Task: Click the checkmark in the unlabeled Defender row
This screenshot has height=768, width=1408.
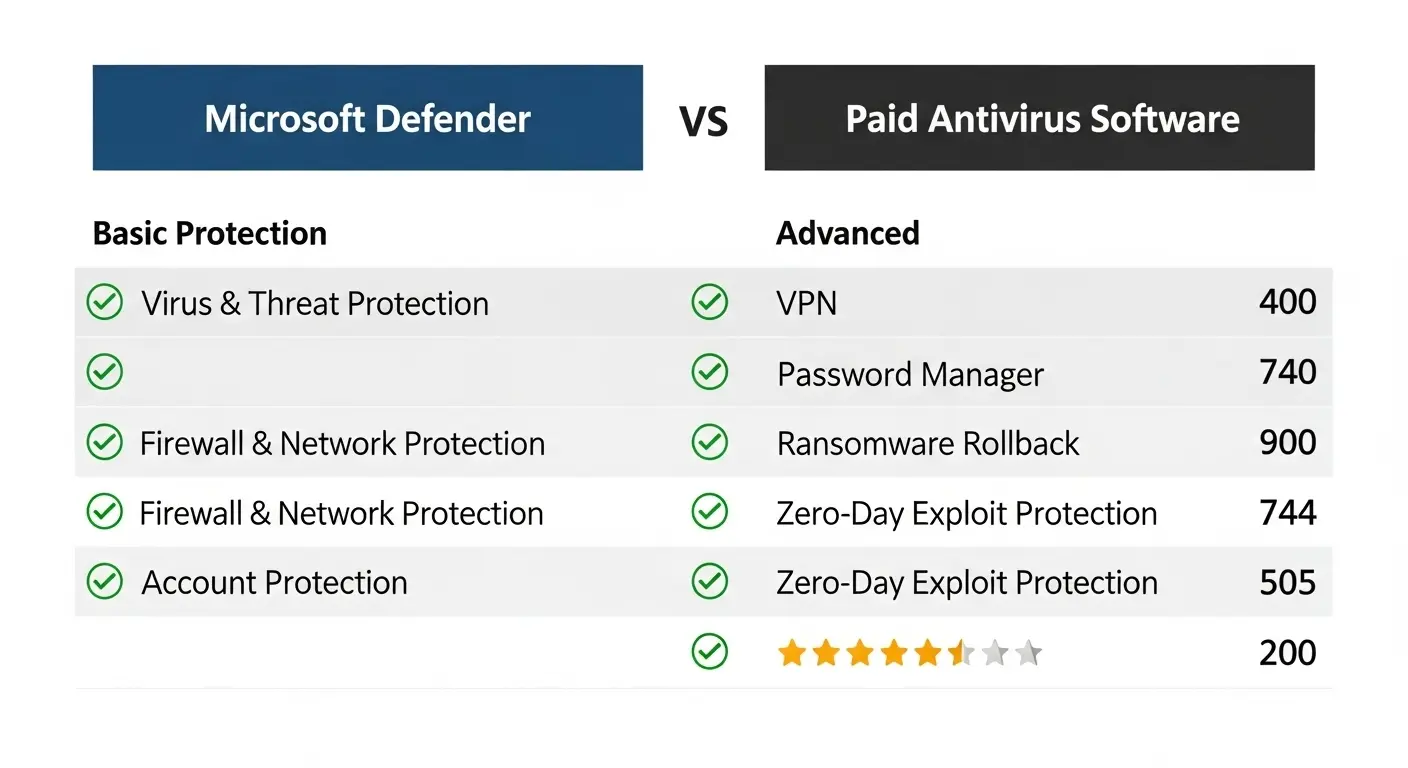Action: click(x=105, y=372)
